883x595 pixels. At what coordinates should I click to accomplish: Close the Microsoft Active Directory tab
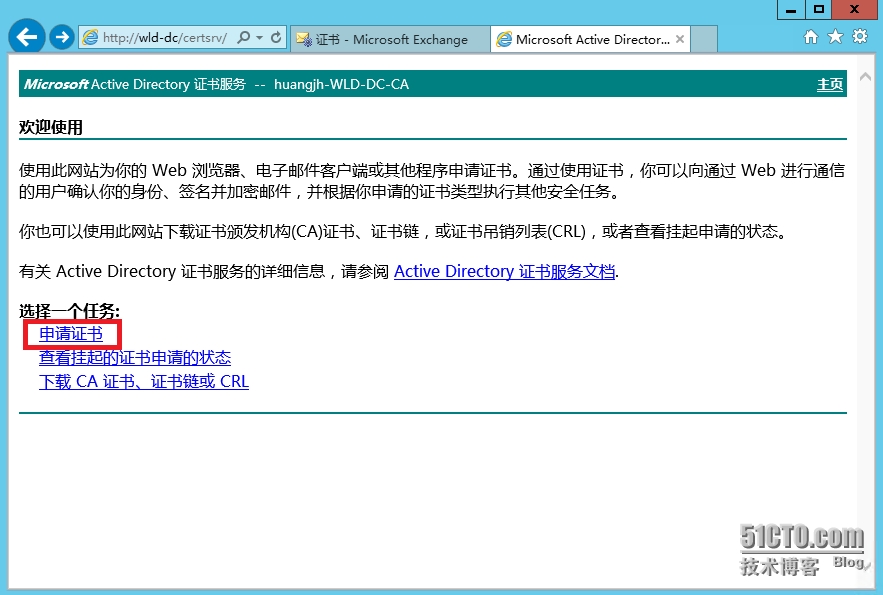pyautogui.click(x=680, y=39)
